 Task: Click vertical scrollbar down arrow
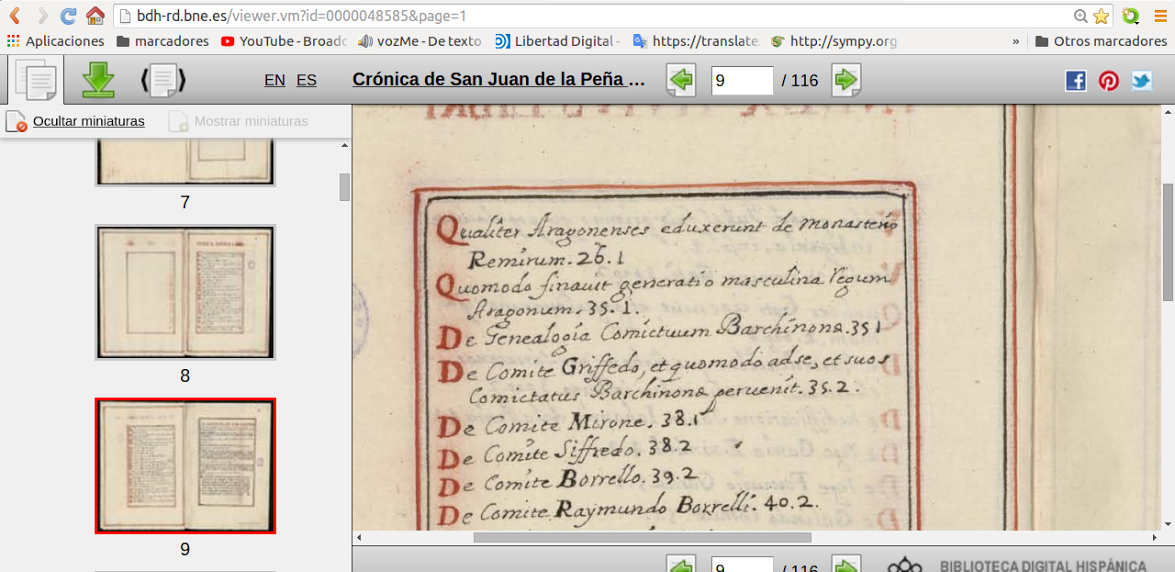point(1168,525)
